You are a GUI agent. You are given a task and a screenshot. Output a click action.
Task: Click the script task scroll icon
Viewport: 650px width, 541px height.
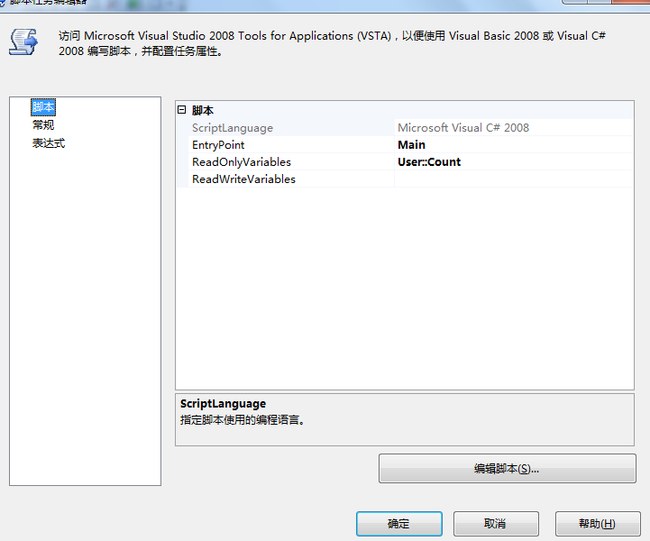pyautogui.click(x=24, y=42)
